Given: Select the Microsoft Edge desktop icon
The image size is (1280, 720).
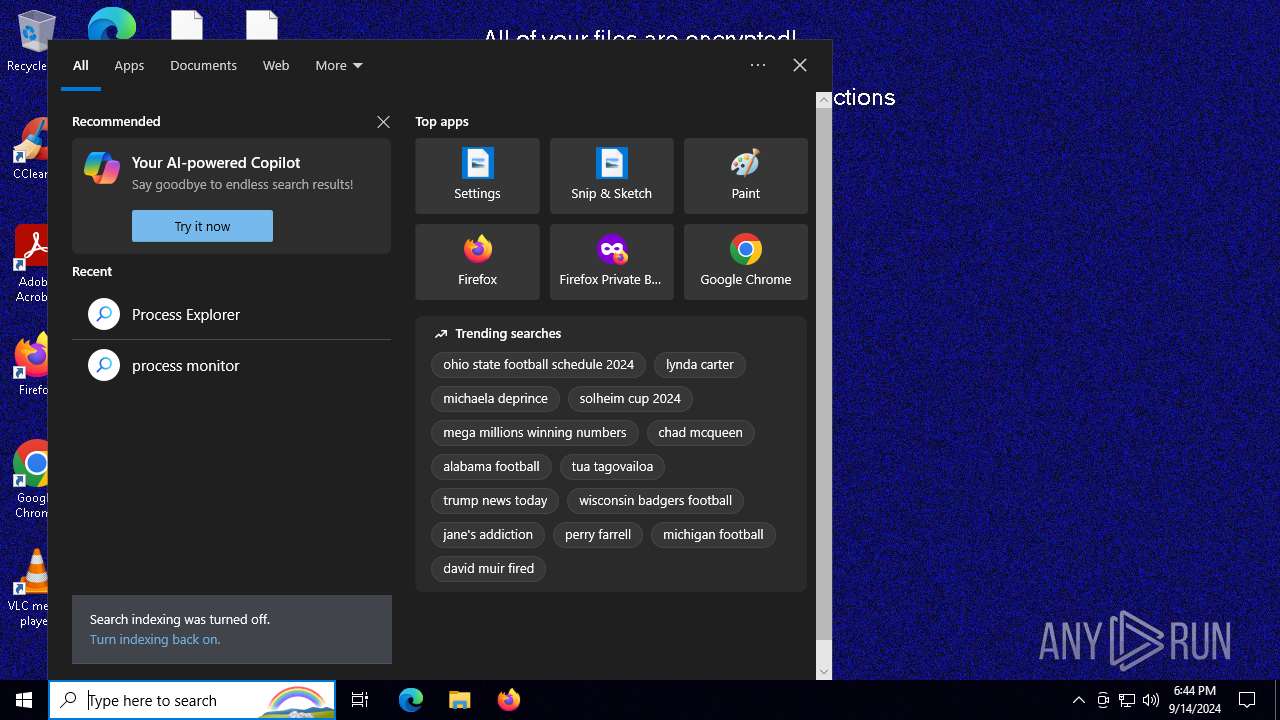Looking at the screenshot, I should (x=111, y=24).
